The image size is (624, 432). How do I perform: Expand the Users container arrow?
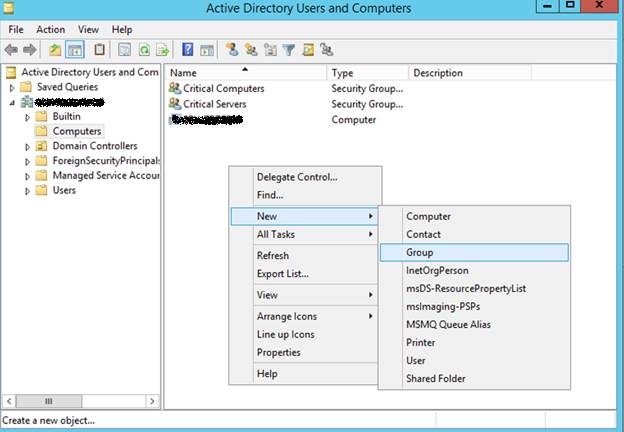[27, 191]
